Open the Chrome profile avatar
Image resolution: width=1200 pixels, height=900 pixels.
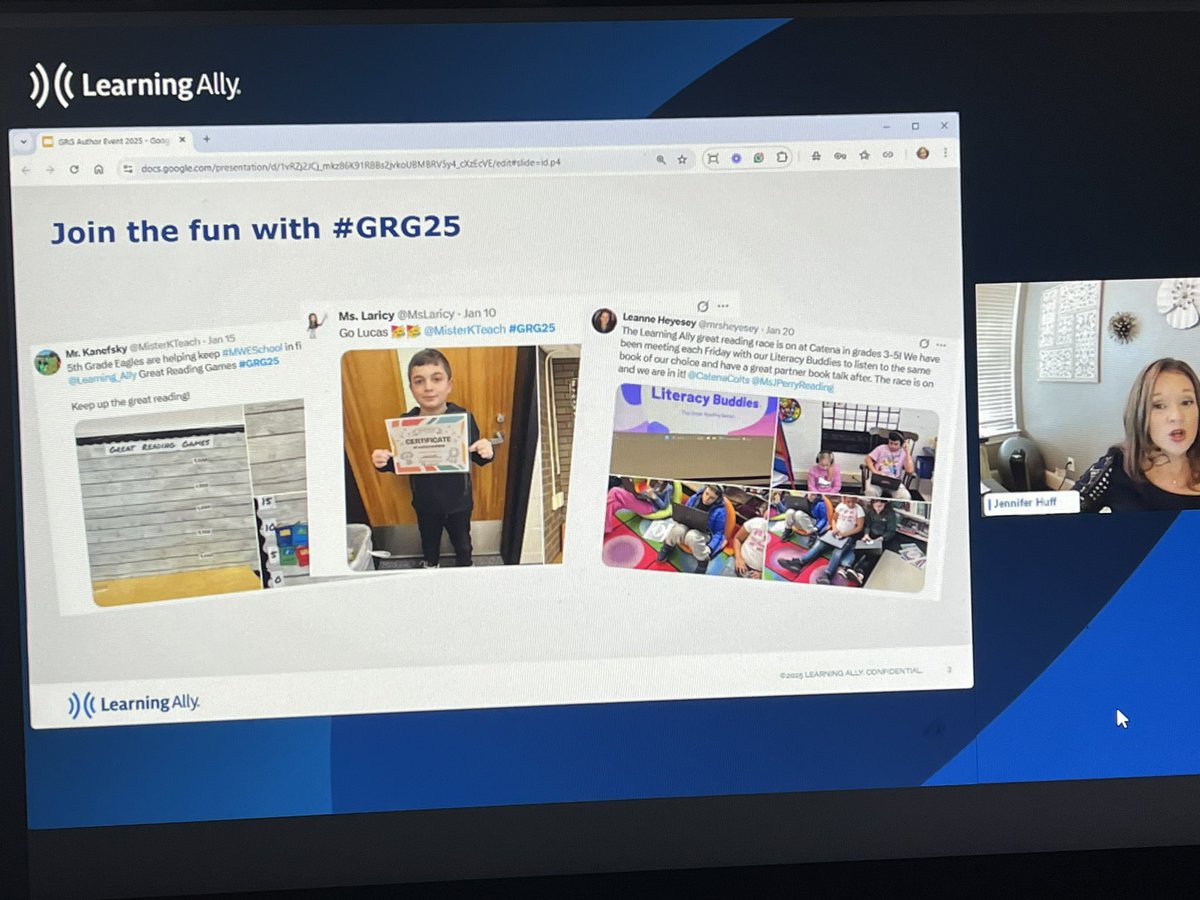922,153
